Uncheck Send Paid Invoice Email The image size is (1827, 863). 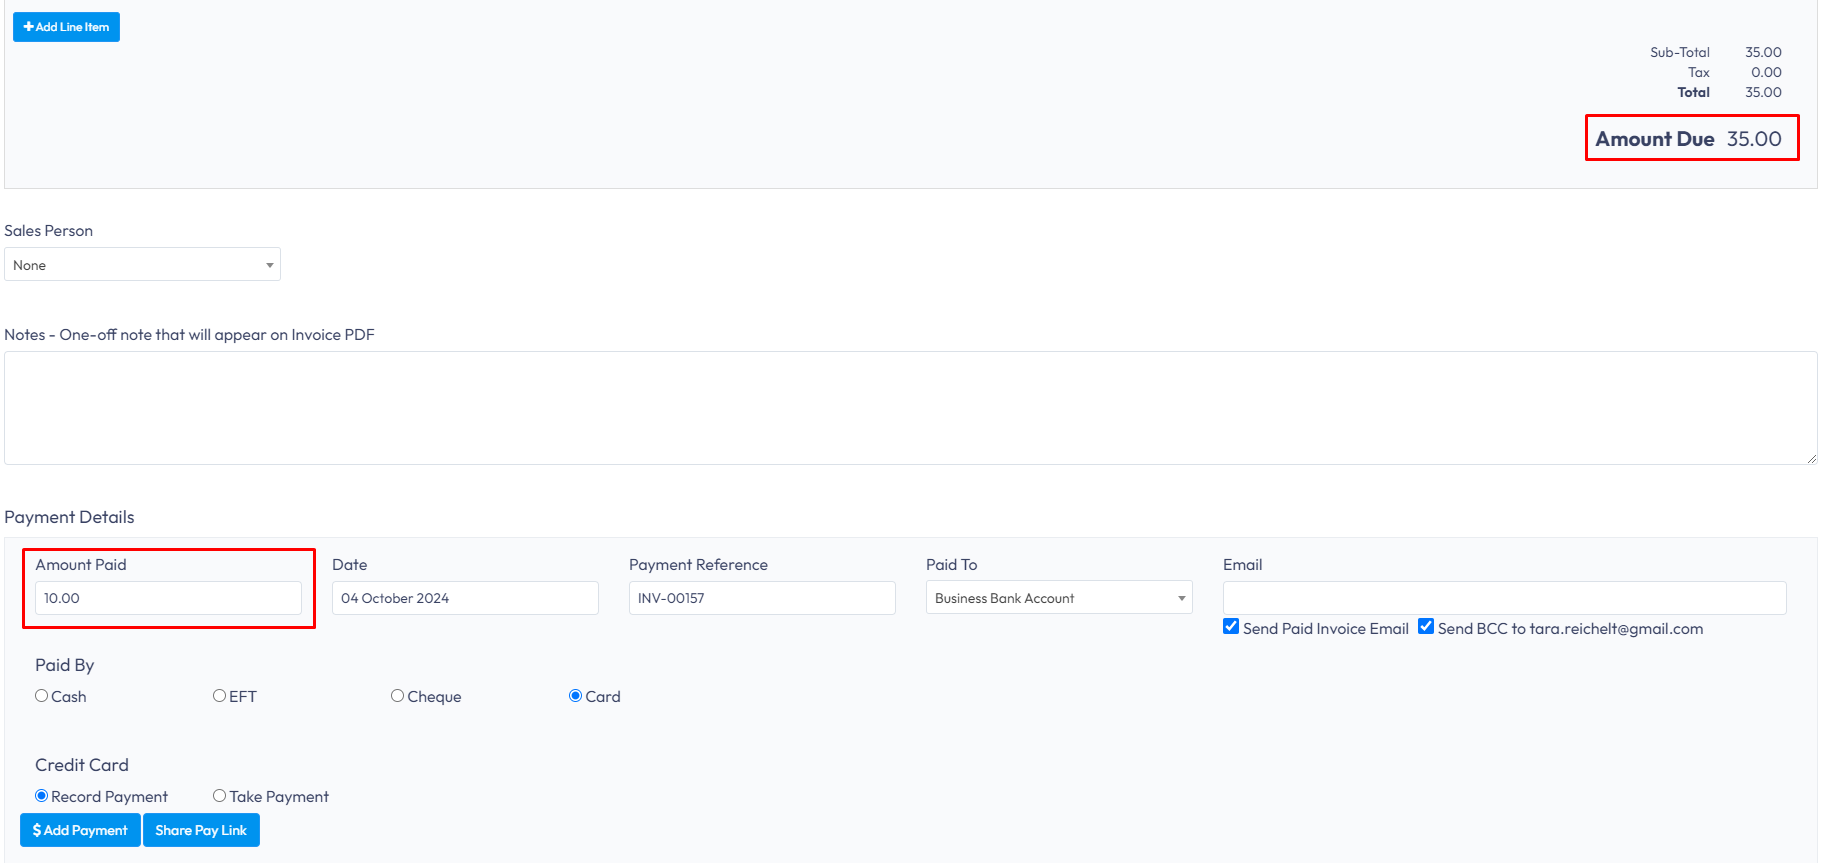pyautogui.click(x=1231, y=627)
